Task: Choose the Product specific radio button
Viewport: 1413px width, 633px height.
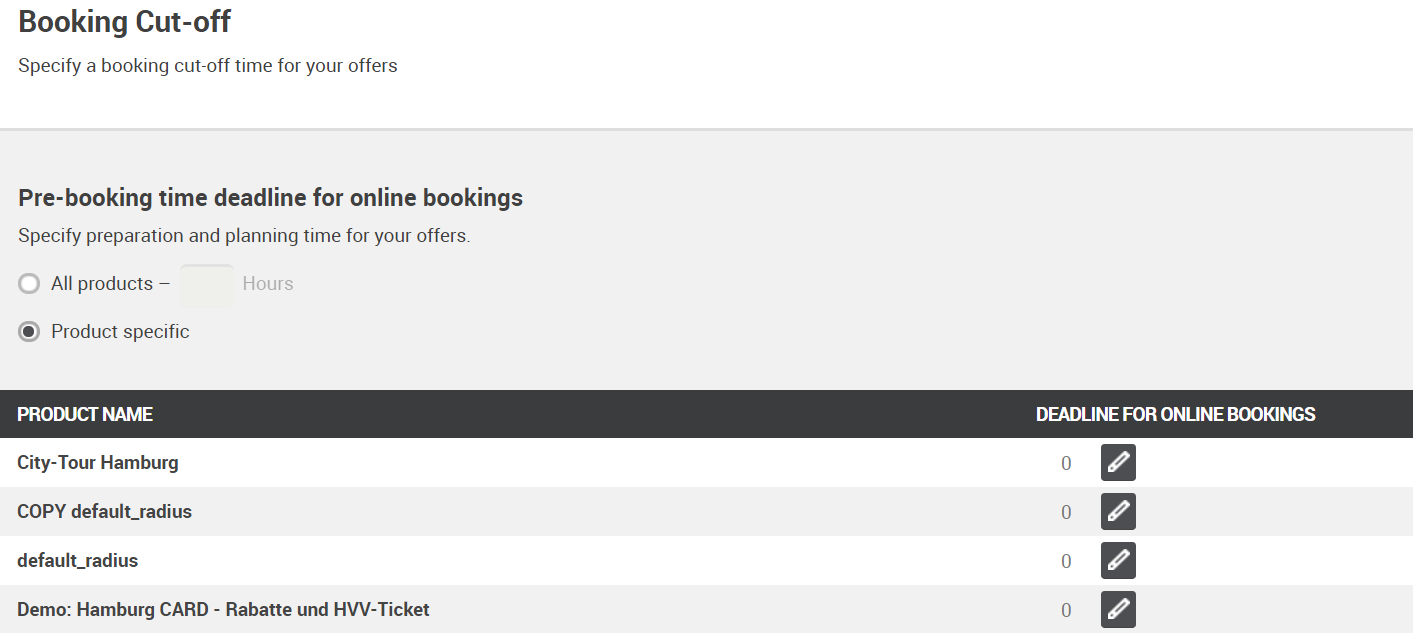Action: pos(29,332)
